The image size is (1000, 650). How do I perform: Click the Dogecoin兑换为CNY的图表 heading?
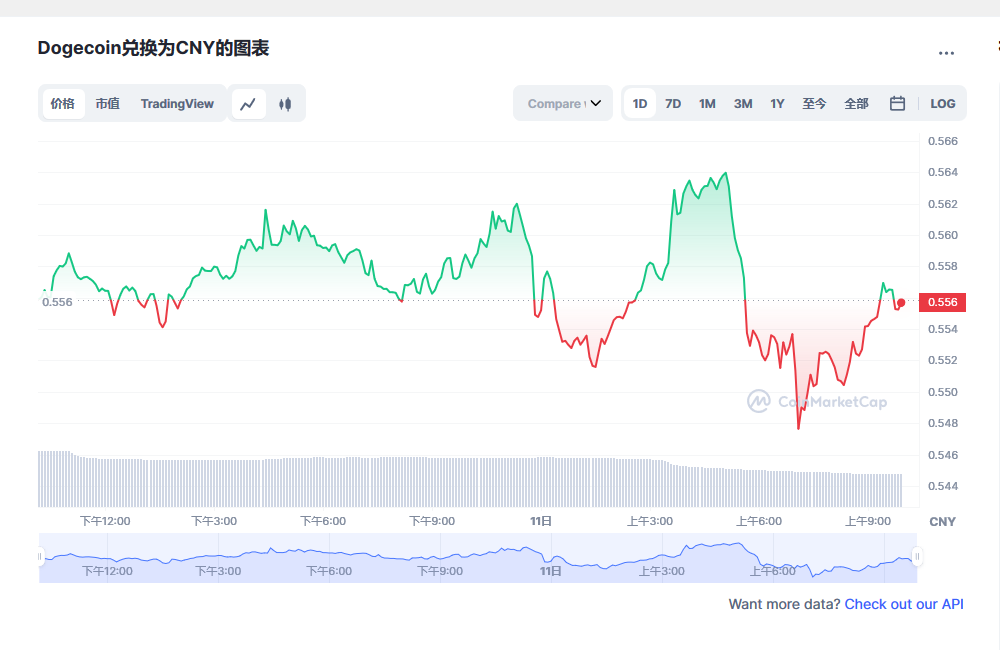point(153,48)
